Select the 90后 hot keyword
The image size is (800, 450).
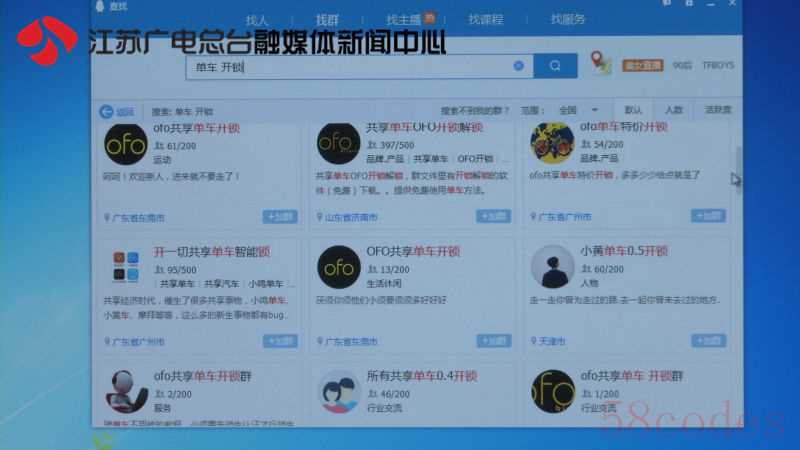point(682,65)
